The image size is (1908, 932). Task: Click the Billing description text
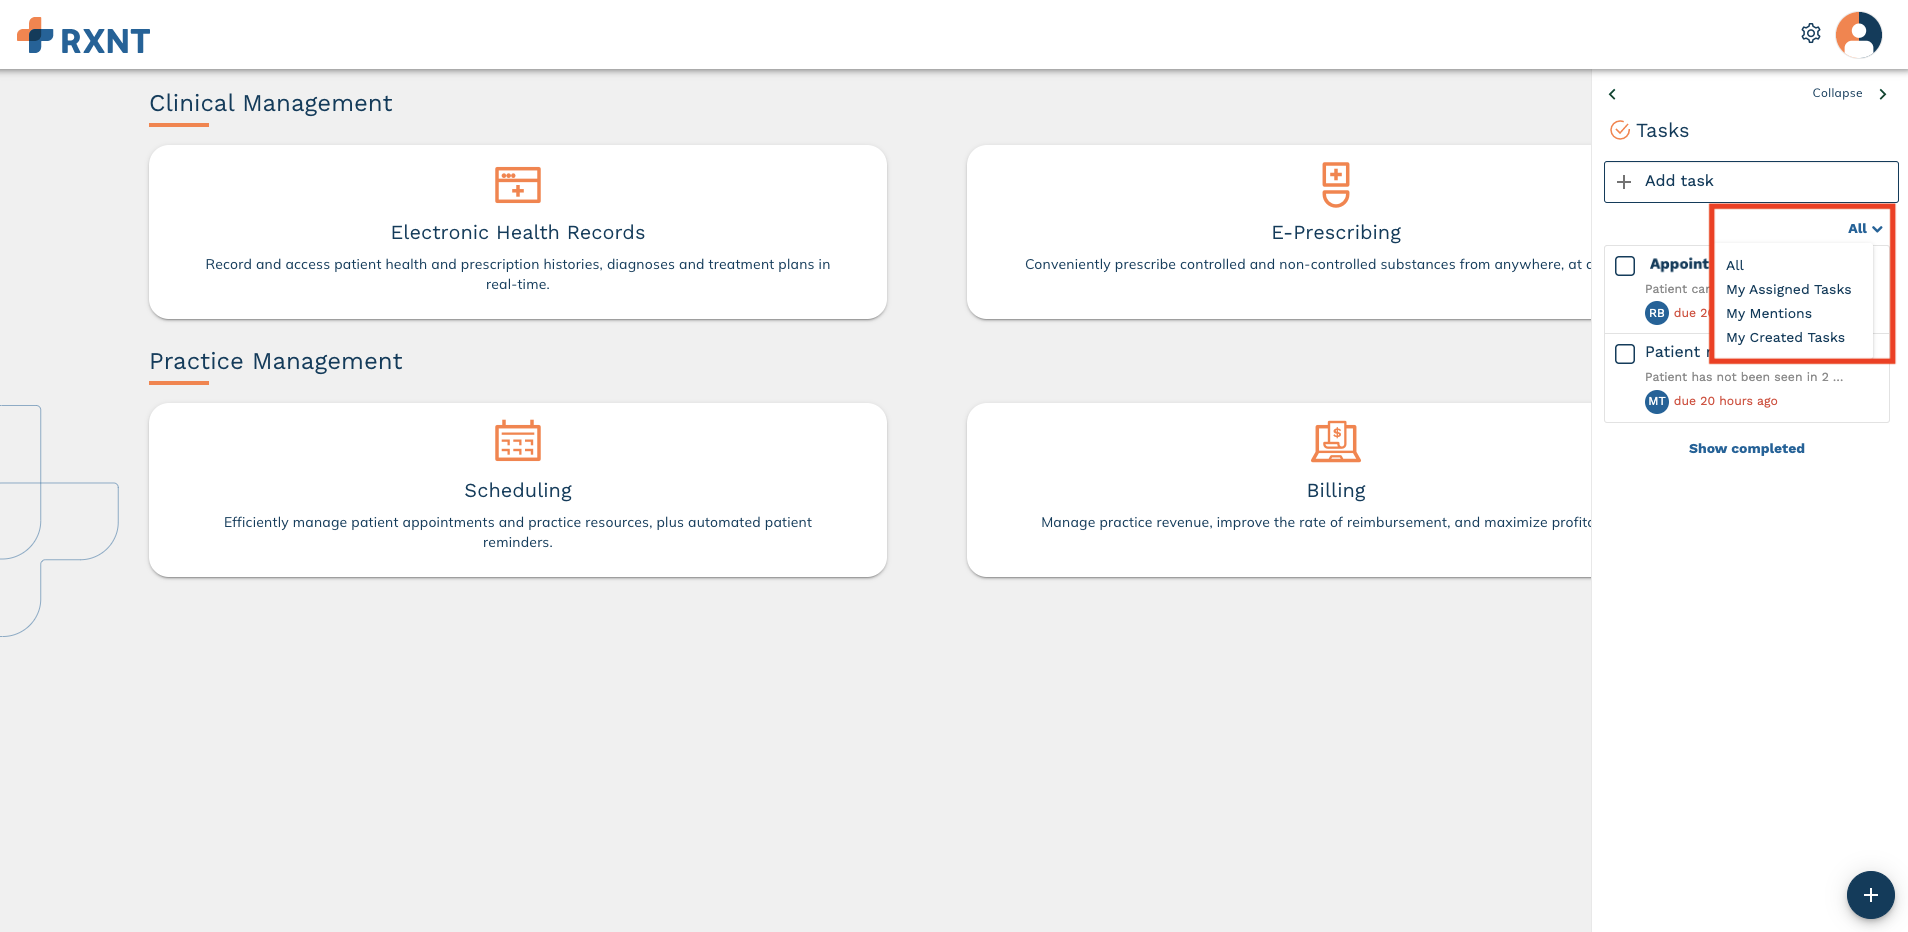[x=1316, y=522]
